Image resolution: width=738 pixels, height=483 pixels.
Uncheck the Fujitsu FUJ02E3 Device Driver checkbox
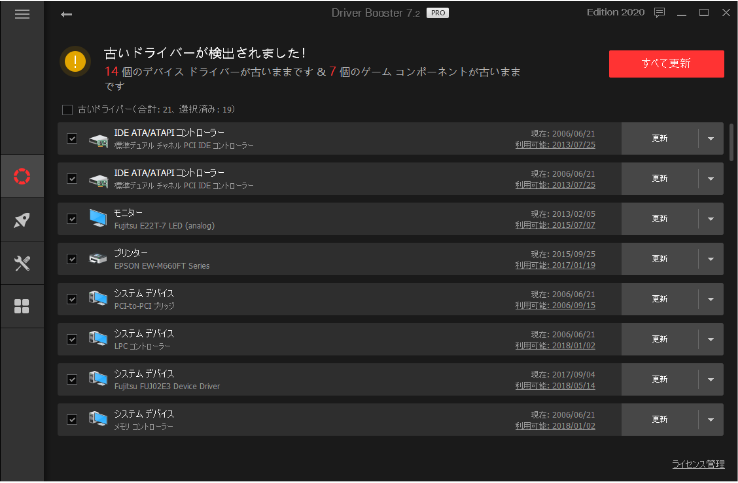point(72,379)
